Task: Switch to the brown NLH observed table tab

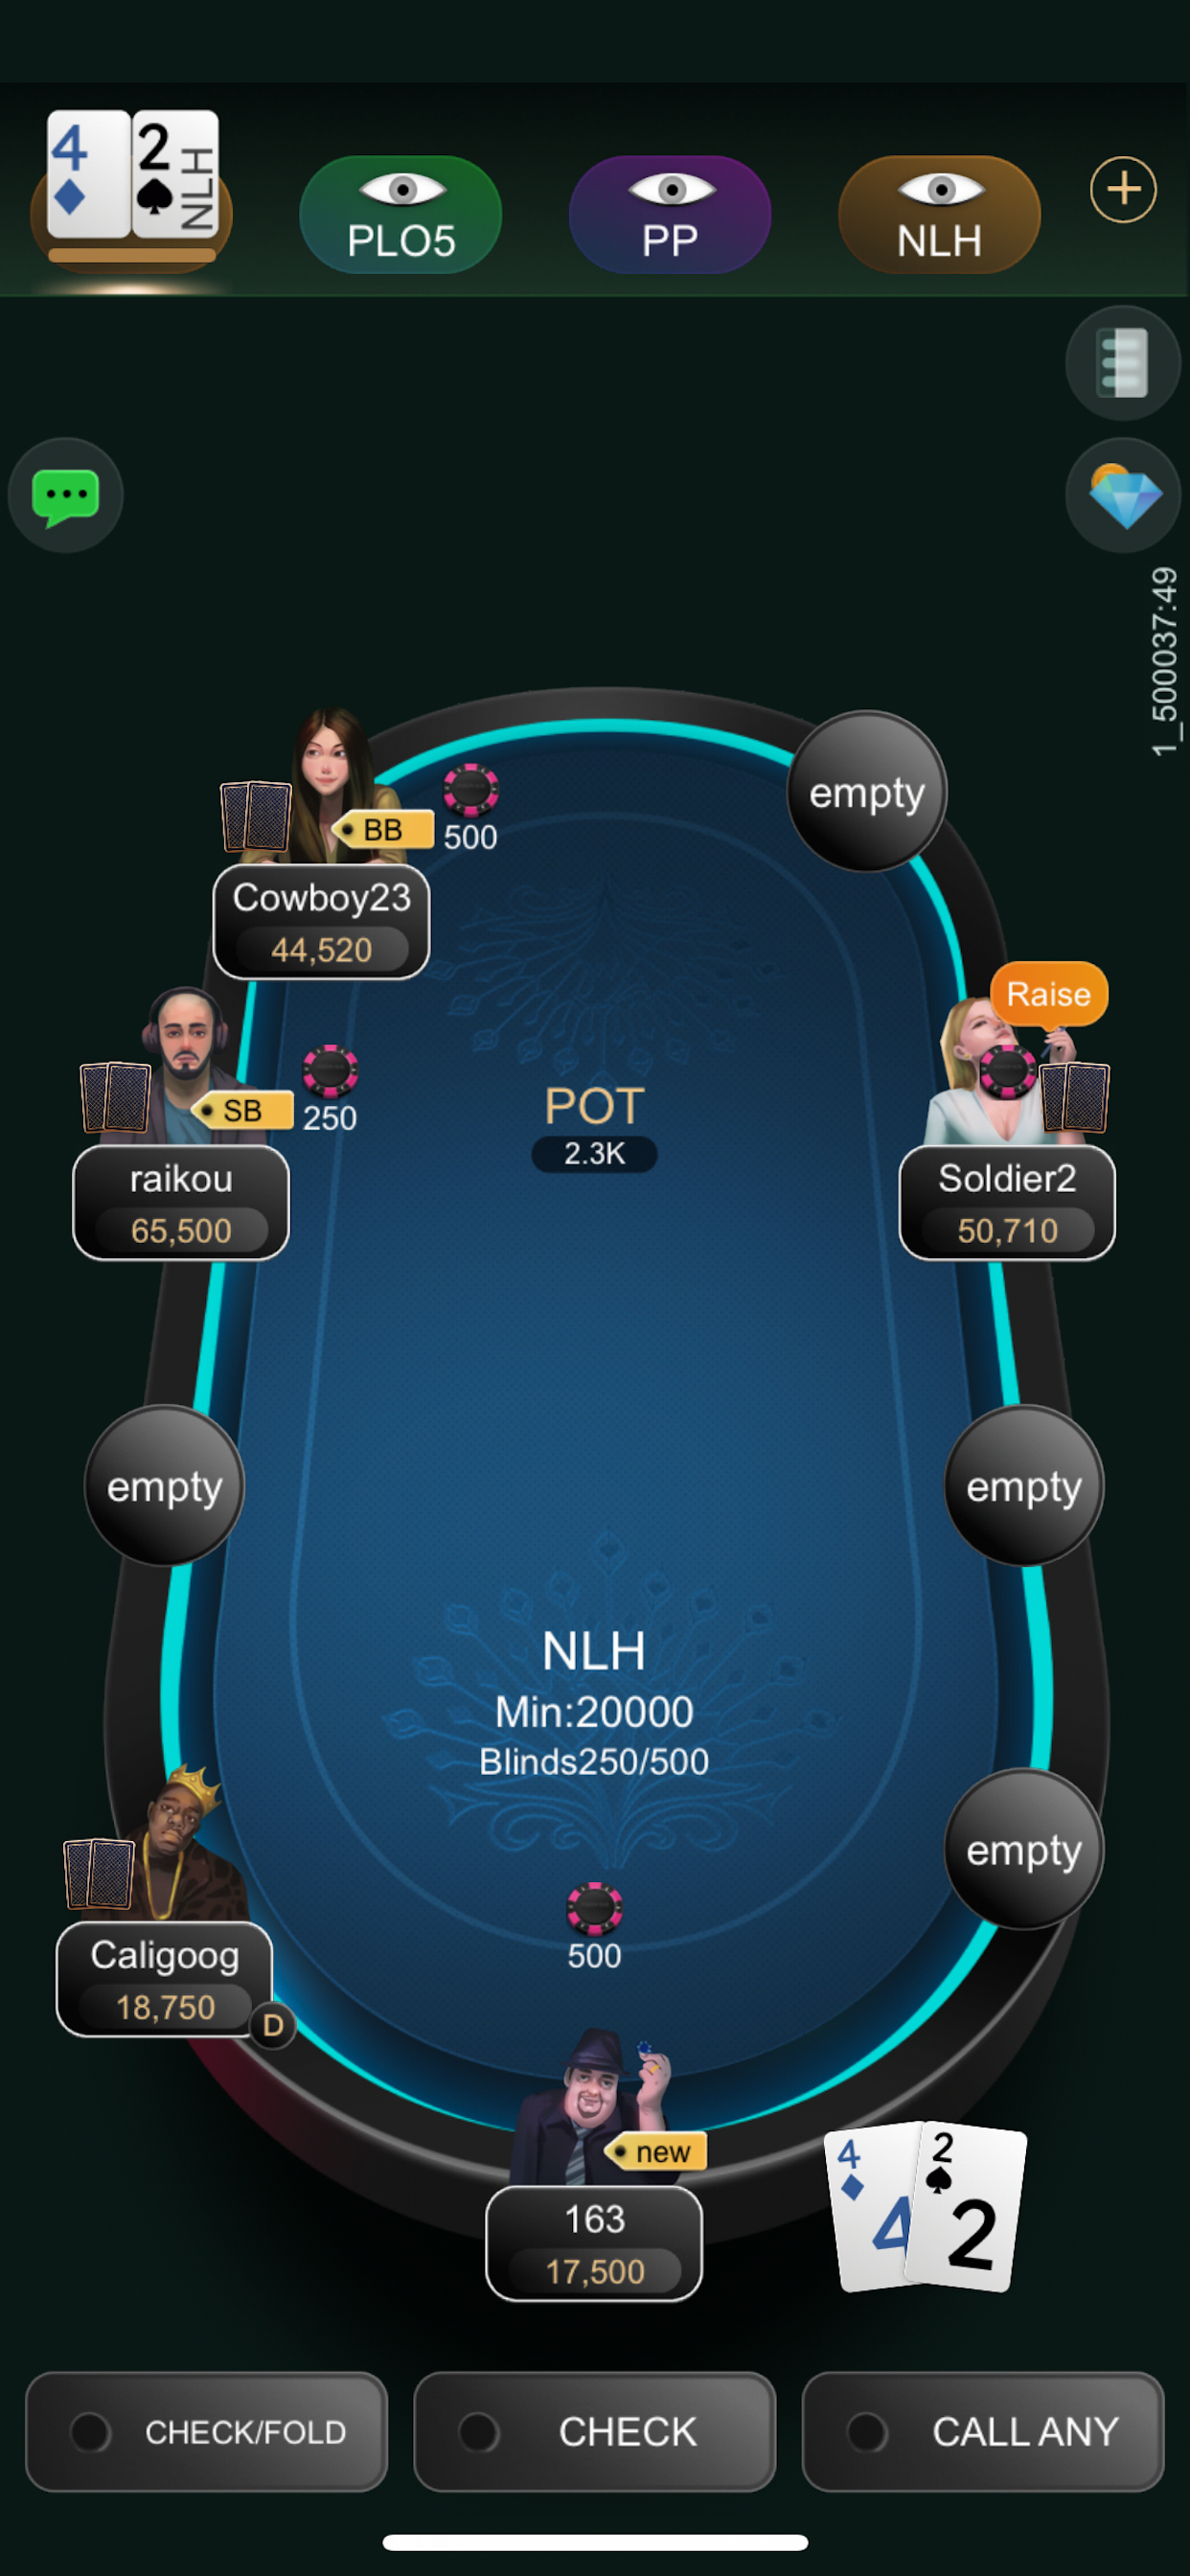Action: tap(939, 214)
